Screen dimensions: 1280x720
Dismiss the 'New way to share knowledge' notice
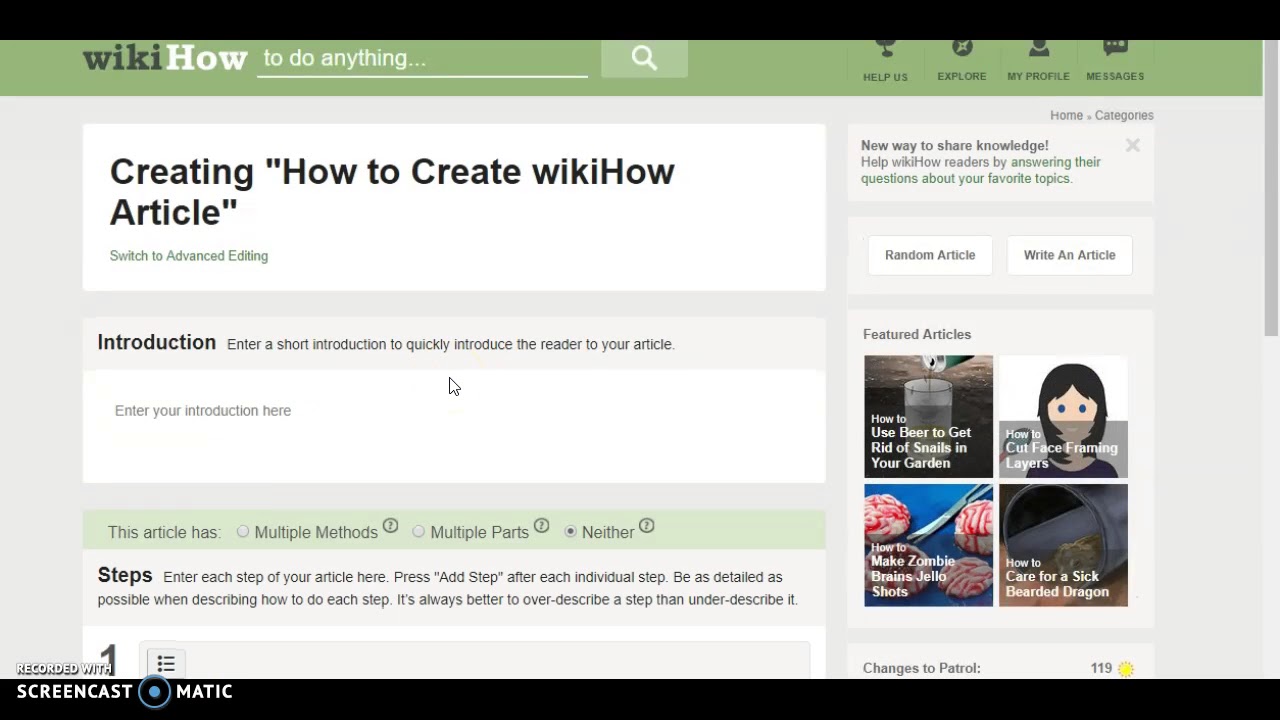[1133, 146]
